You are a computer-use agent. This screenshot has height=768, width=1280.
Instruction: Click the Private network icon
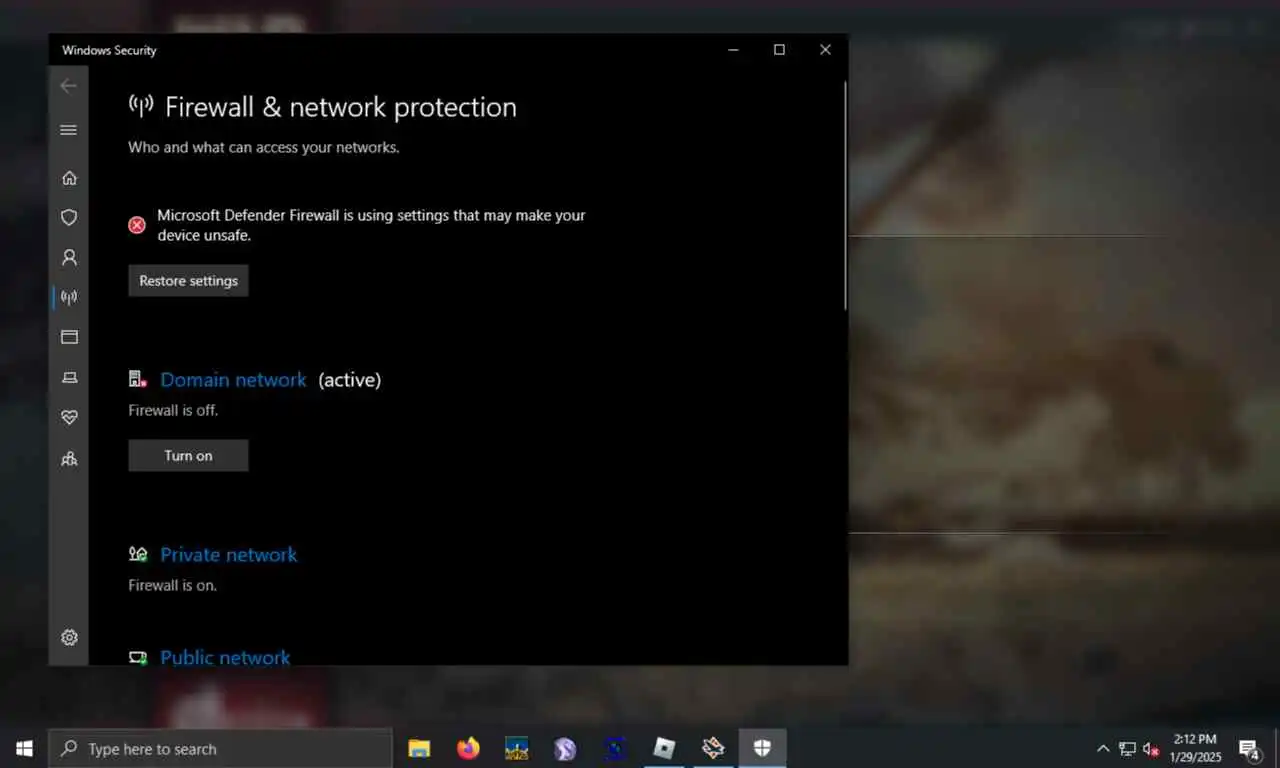coord(138,554)
